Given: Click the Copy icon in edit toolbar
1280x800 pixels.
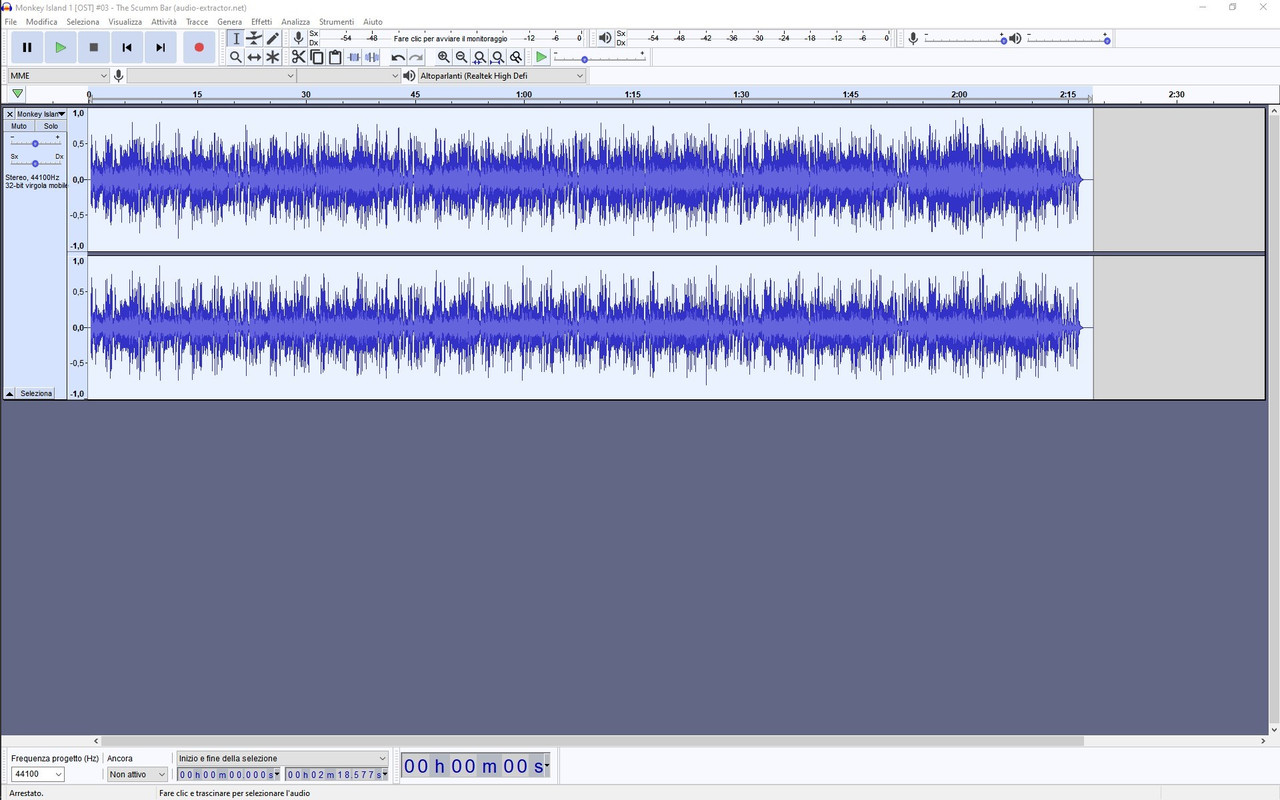Looking at the screenshot, I should [x=317, y=57].
